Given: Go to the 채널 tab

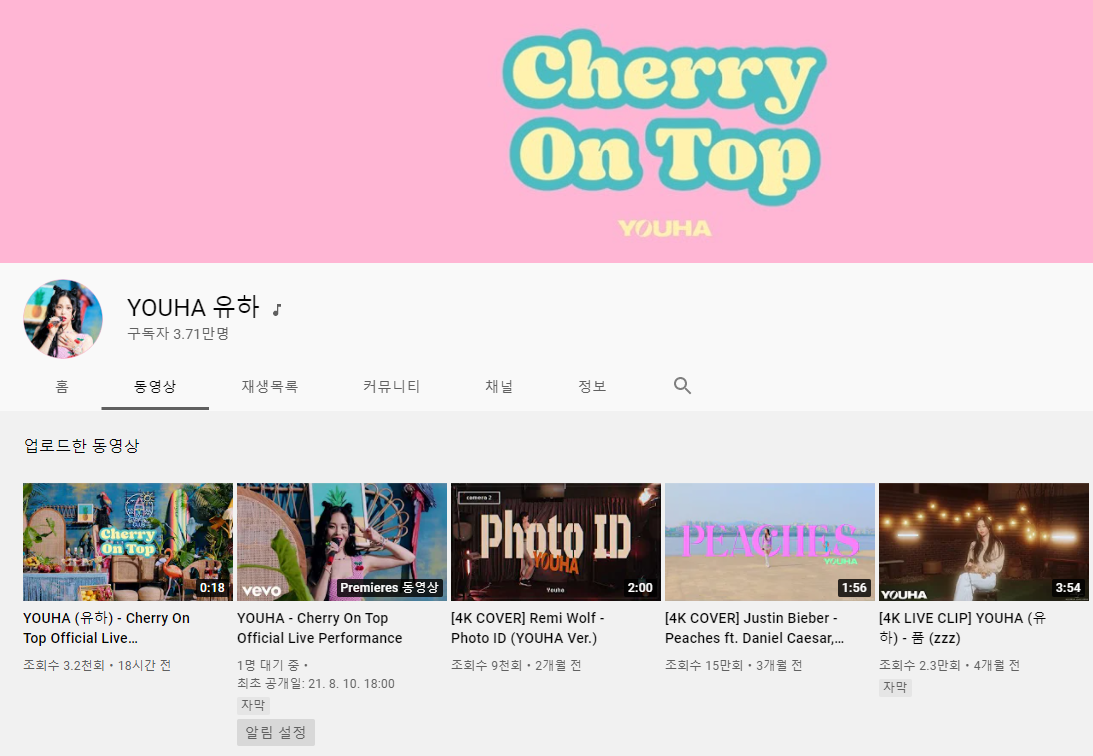Looking at the screenshot, I should click(x=498, y=386).
